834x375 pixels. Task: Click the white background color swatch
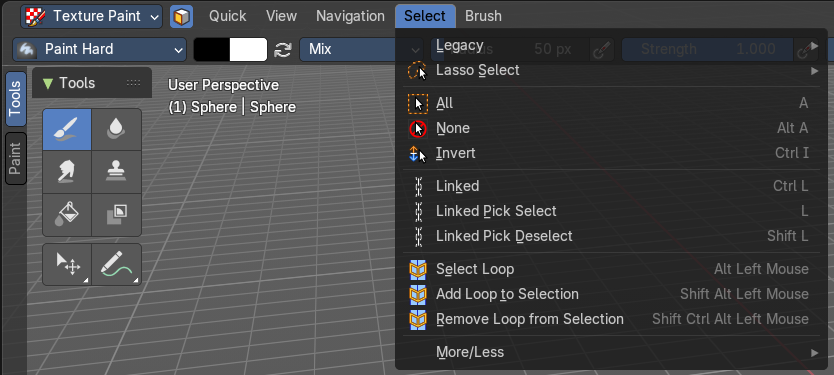point(248,49)
